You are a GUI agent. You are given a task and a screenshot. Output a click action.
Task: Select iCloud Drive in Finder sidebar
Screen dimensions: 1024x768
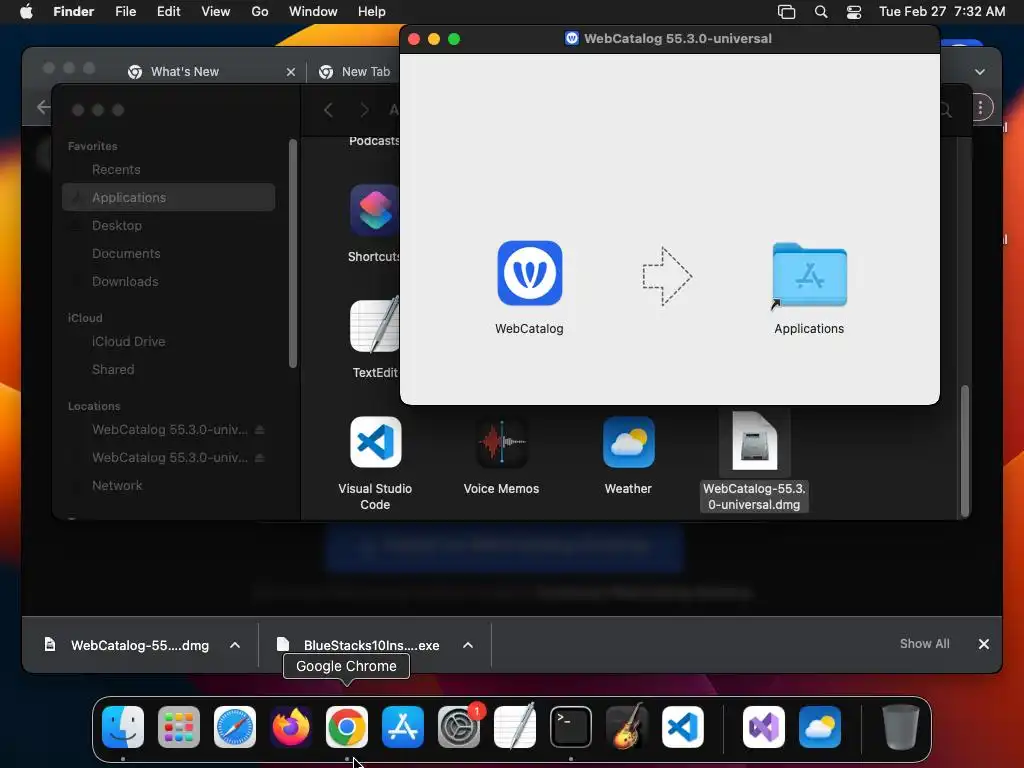click(x=168, y=342)
